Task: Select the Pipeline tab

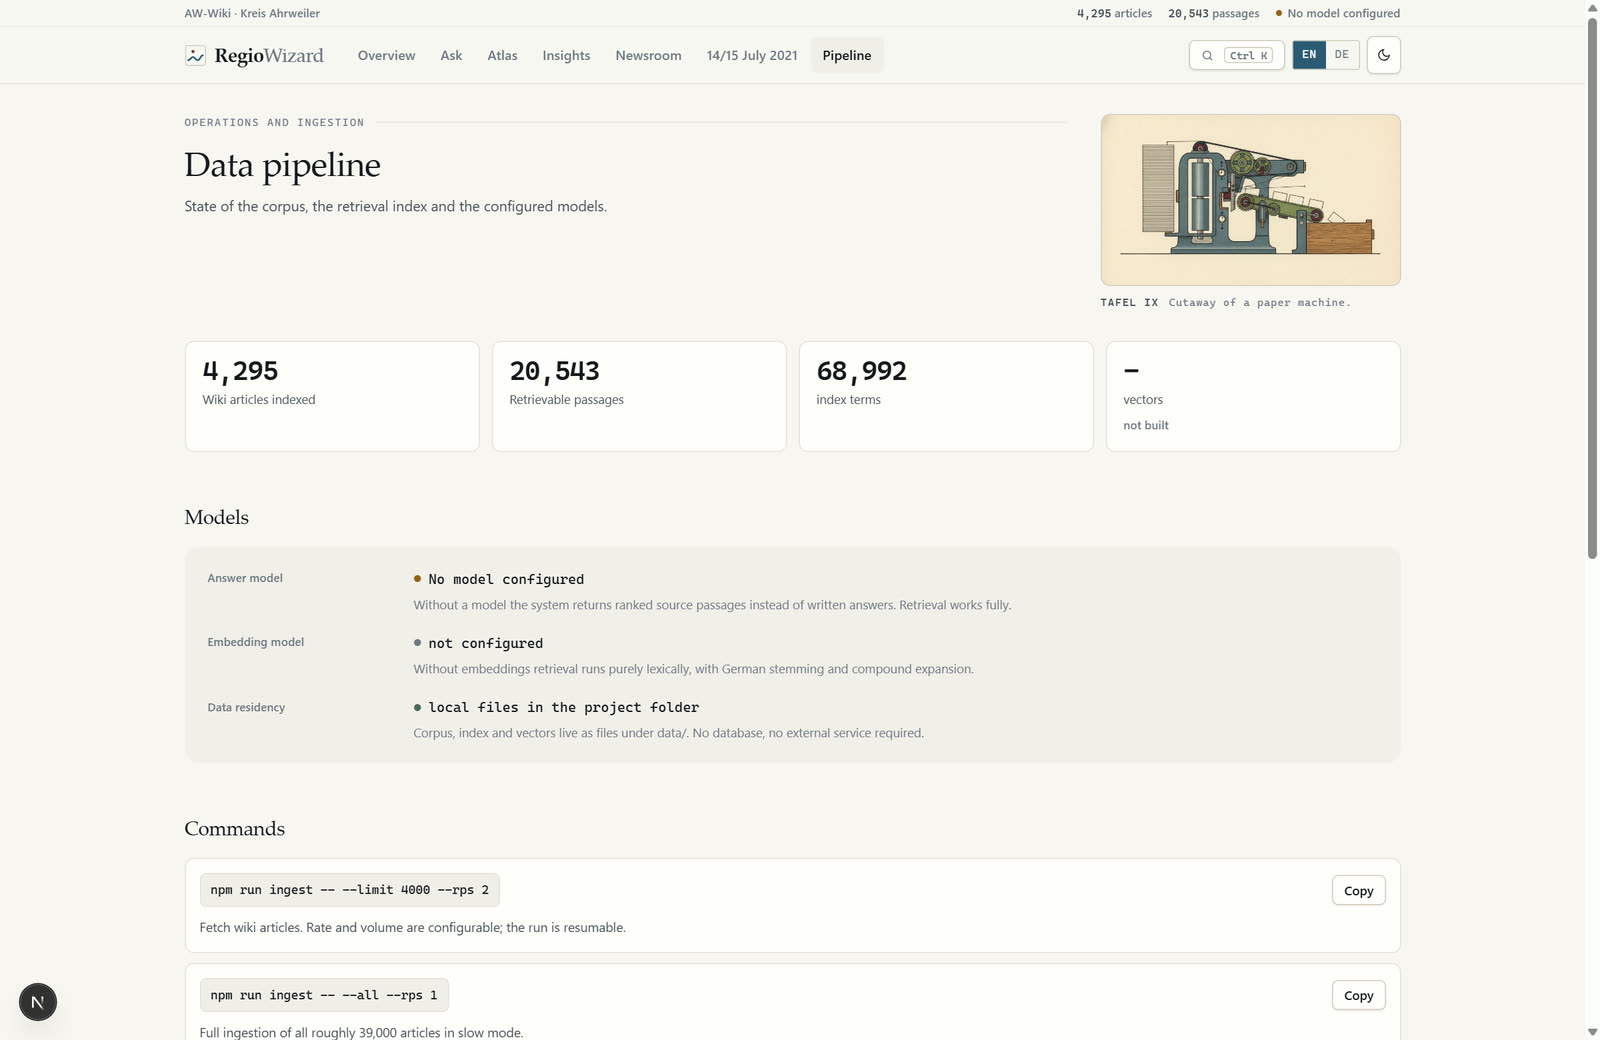Action: (x=847, y=55)
